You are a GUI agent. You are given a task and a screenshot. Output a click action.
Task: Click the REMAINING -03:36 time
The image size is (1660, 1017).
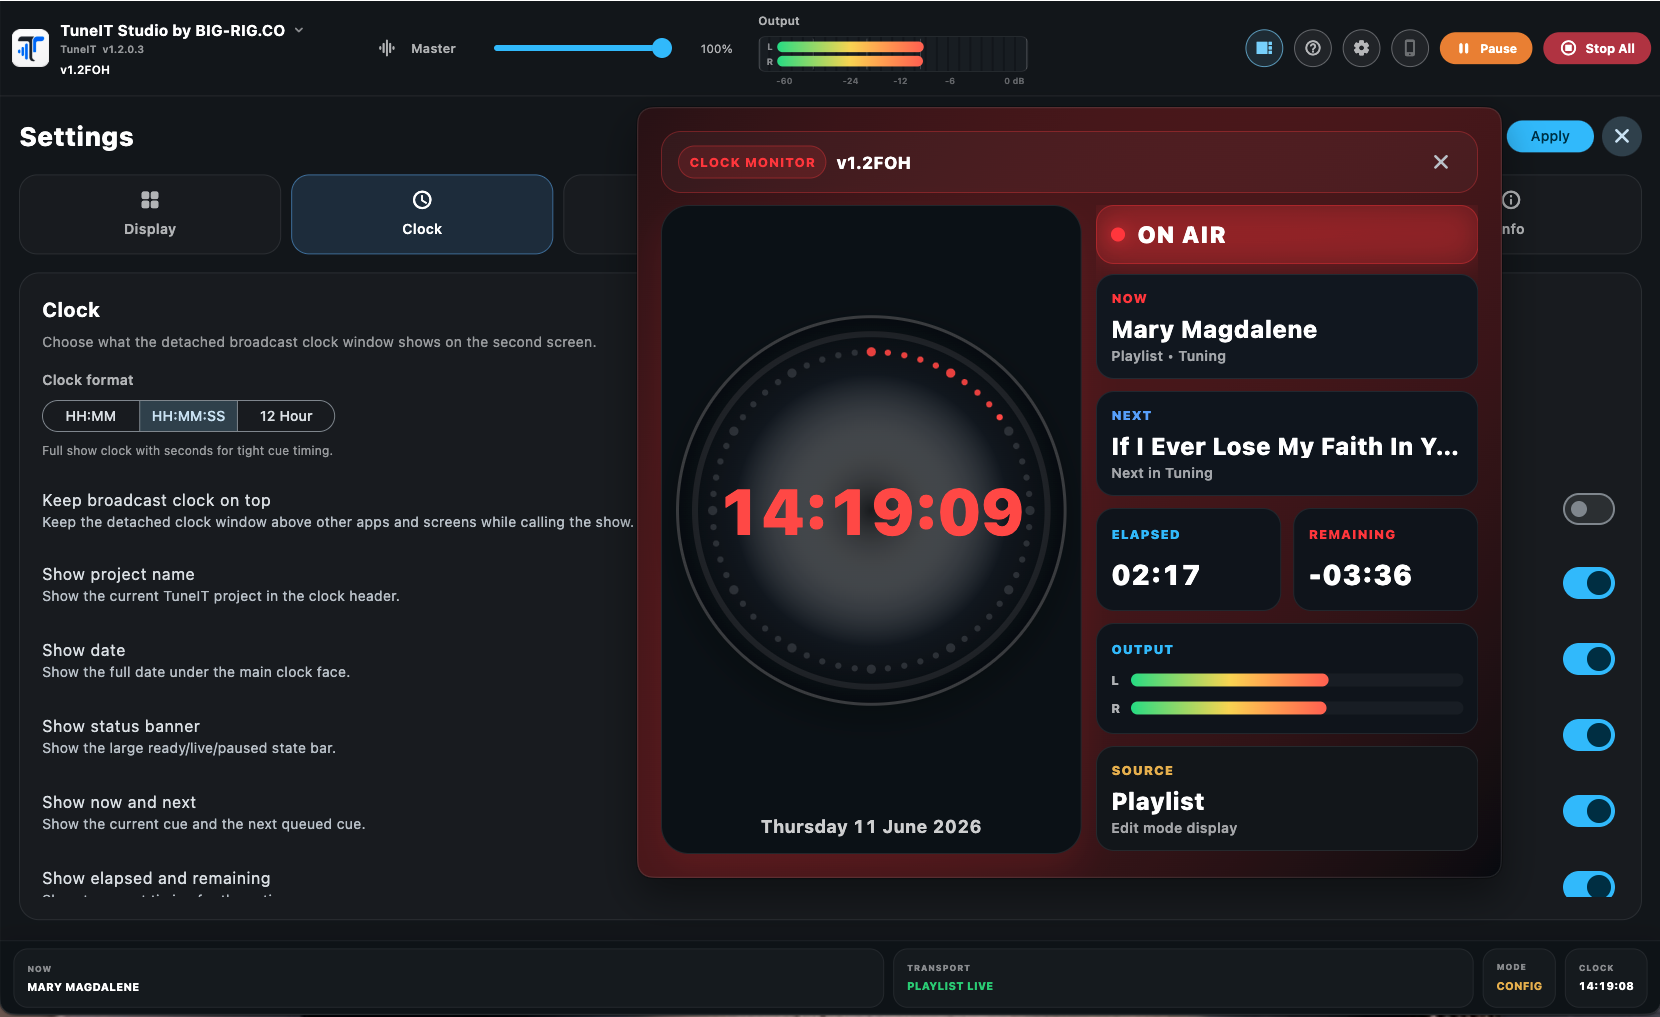[1386, 560]
